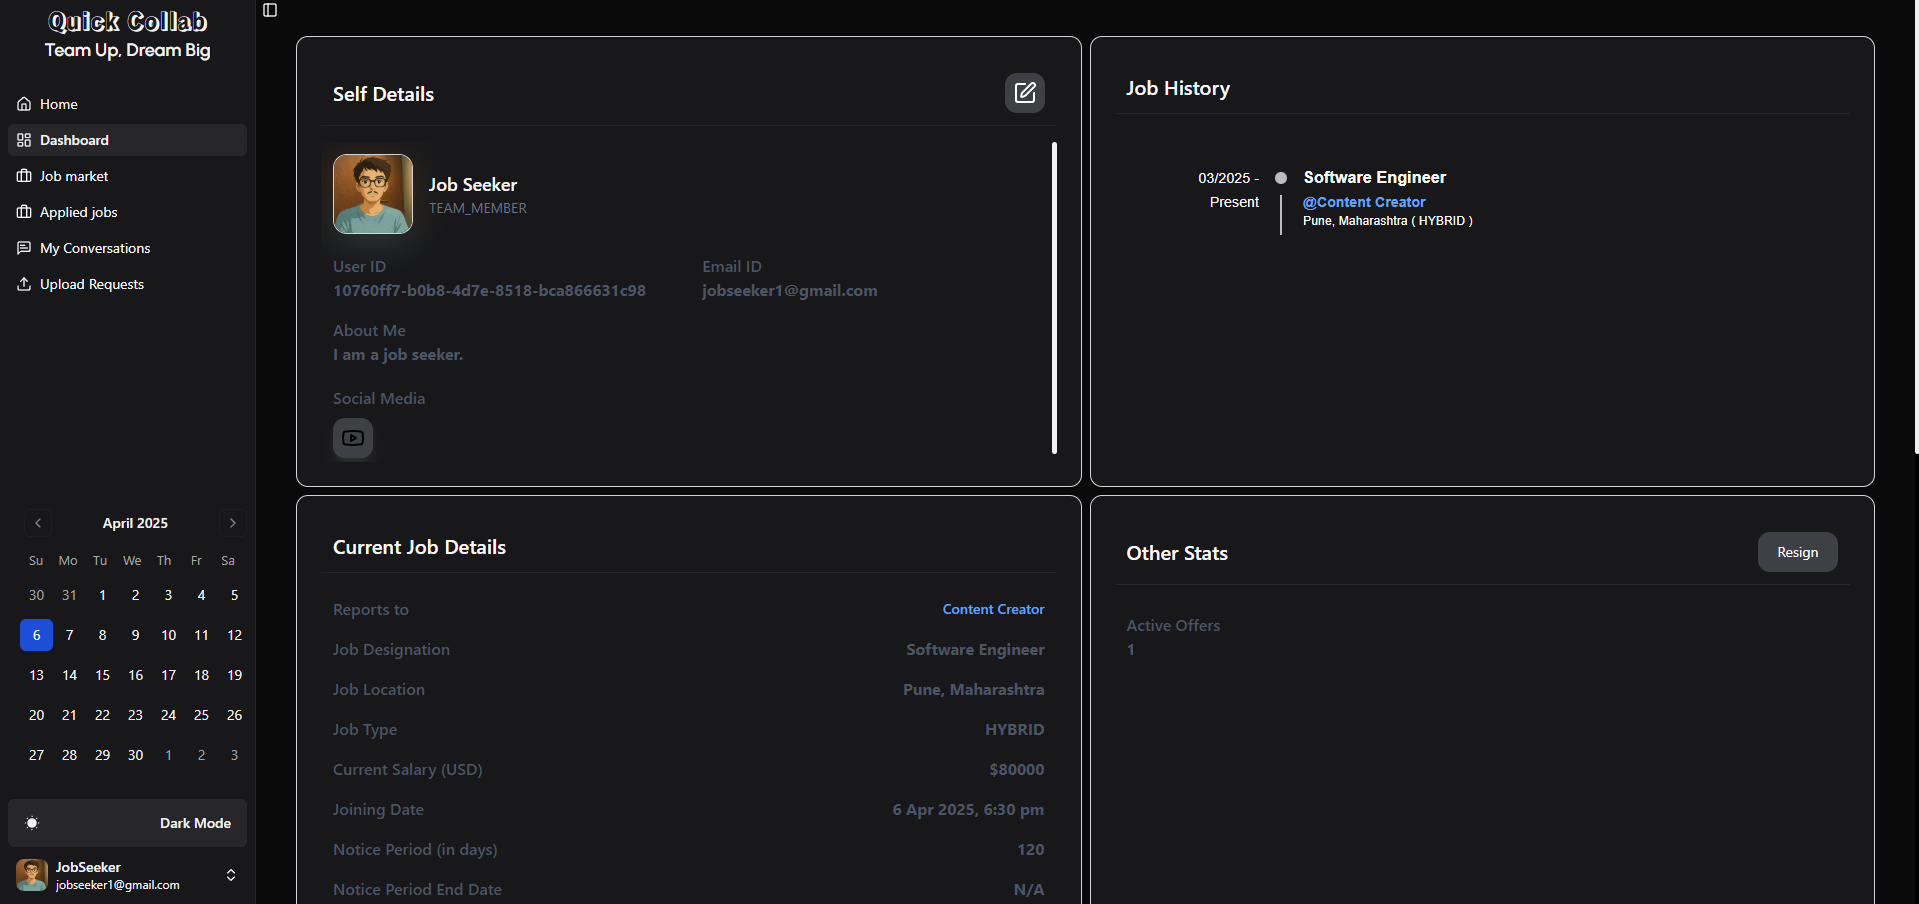Click the JobSeeker avatar thumbnail at the bottom
The height and width of the screenshot is (904, 1919).
[x=31, y=875]
